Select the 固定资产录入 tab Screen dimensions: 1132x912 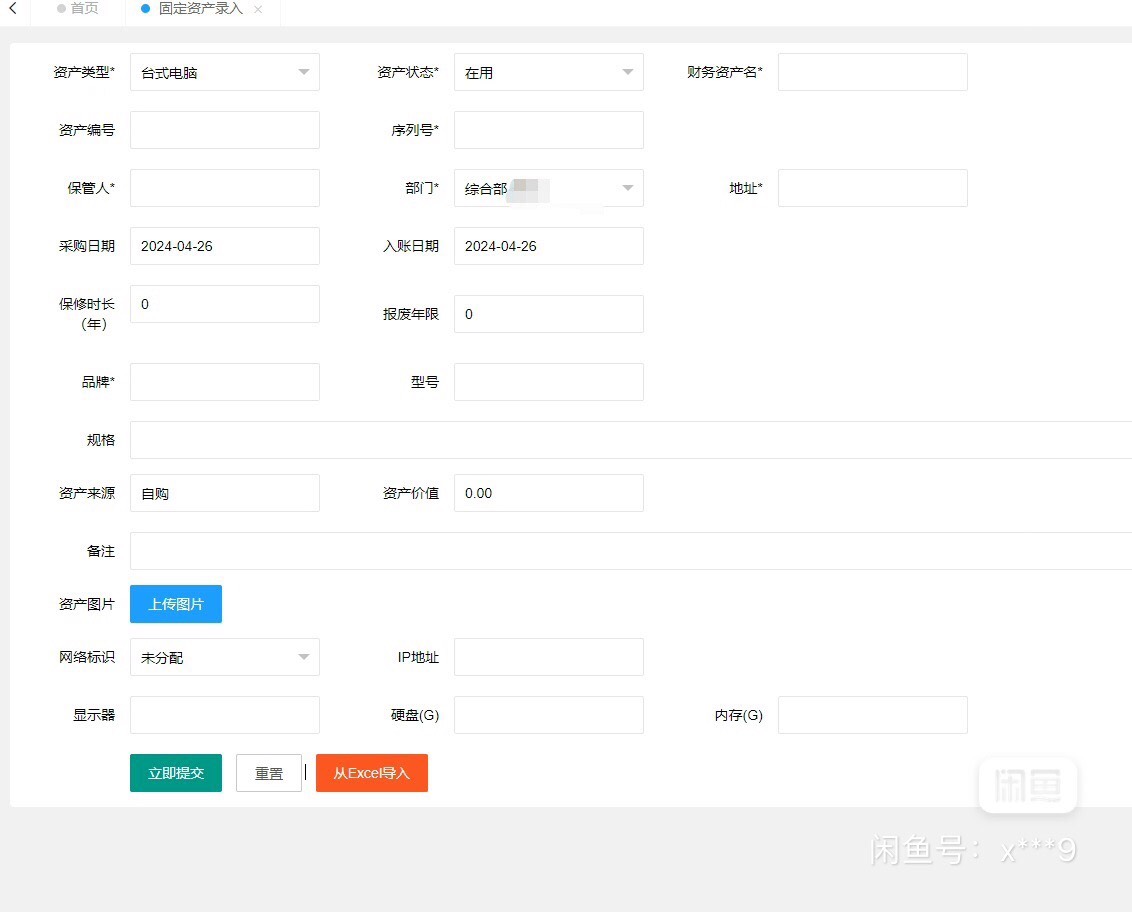point(199,9)
